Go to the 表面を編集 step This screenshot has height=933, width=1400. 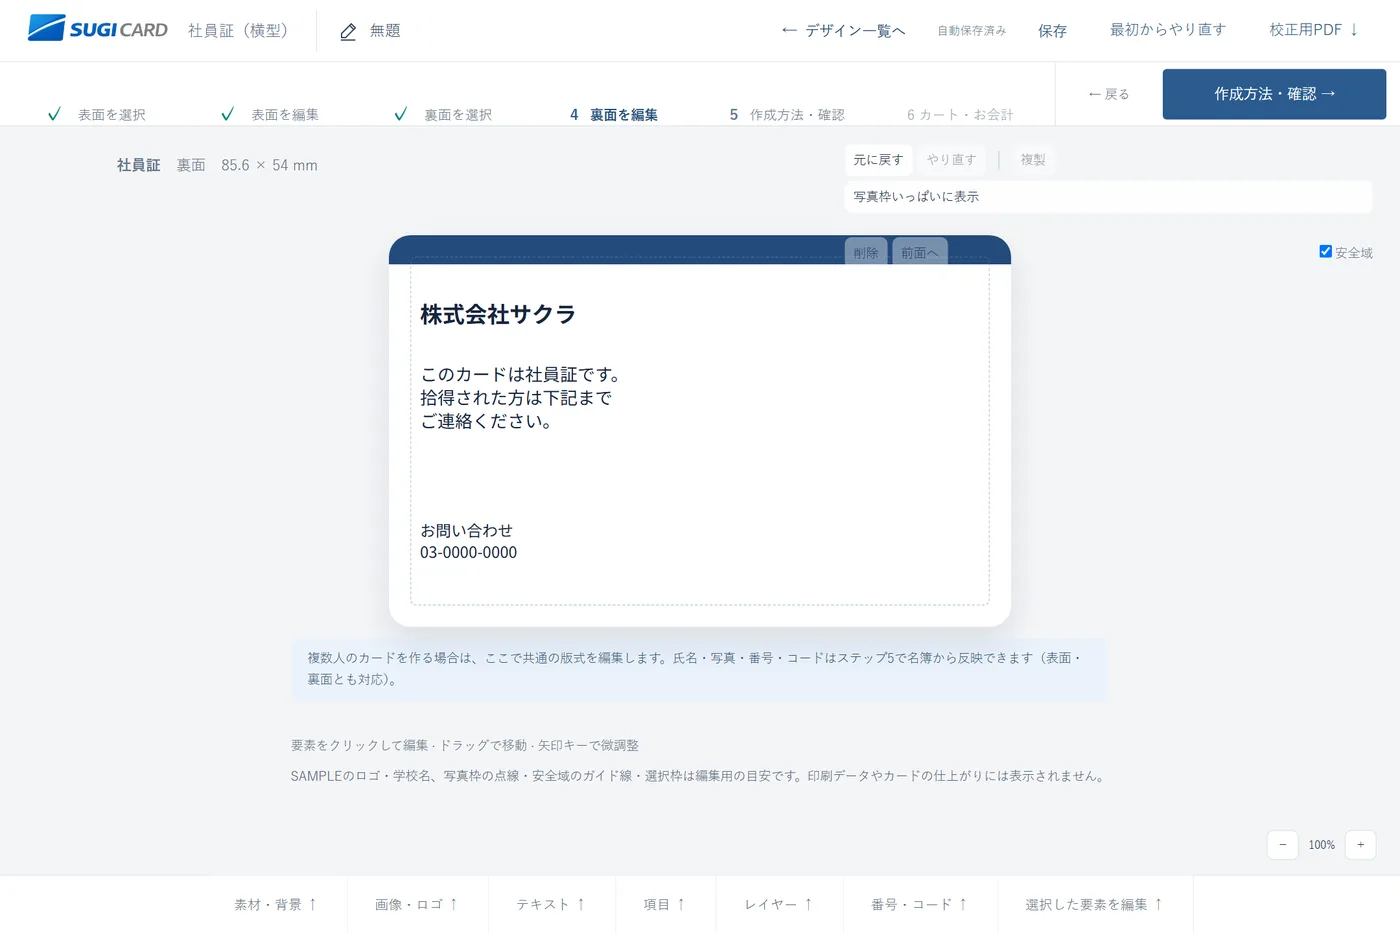[270, 115]
